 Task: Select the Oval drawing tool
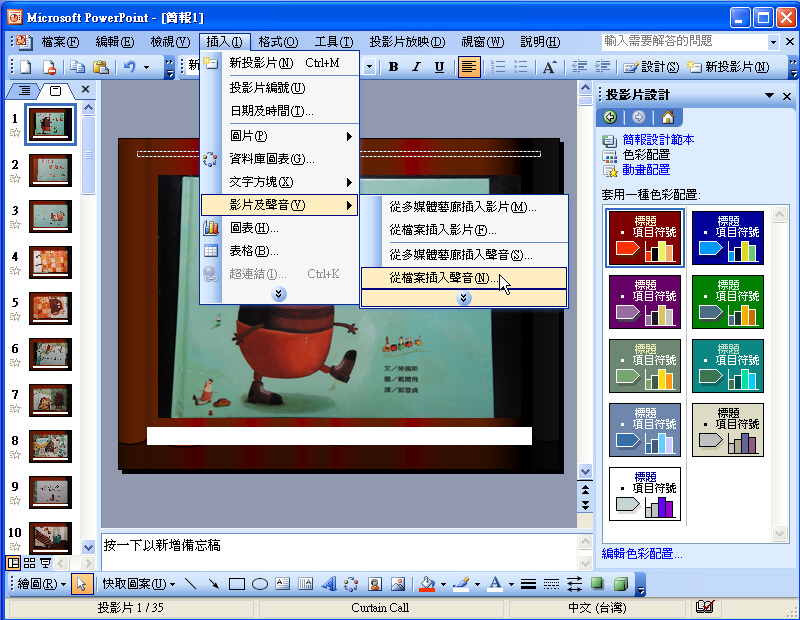(x=260, y=583)
